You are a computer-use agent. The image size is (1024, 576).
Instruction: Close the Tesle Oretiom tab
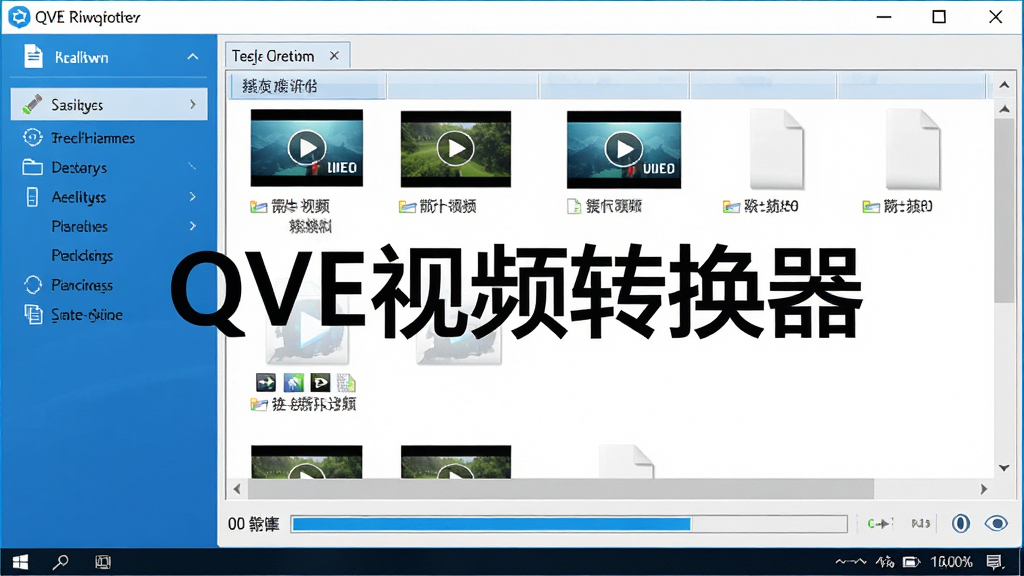point(334,56)
